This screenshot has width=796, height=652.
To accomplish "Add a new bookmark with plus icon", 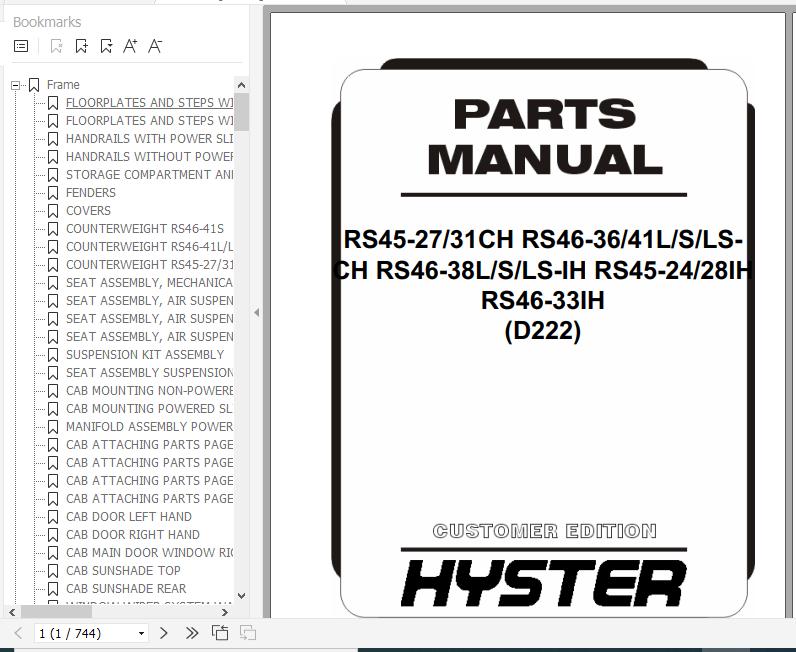I will point(81,46).
